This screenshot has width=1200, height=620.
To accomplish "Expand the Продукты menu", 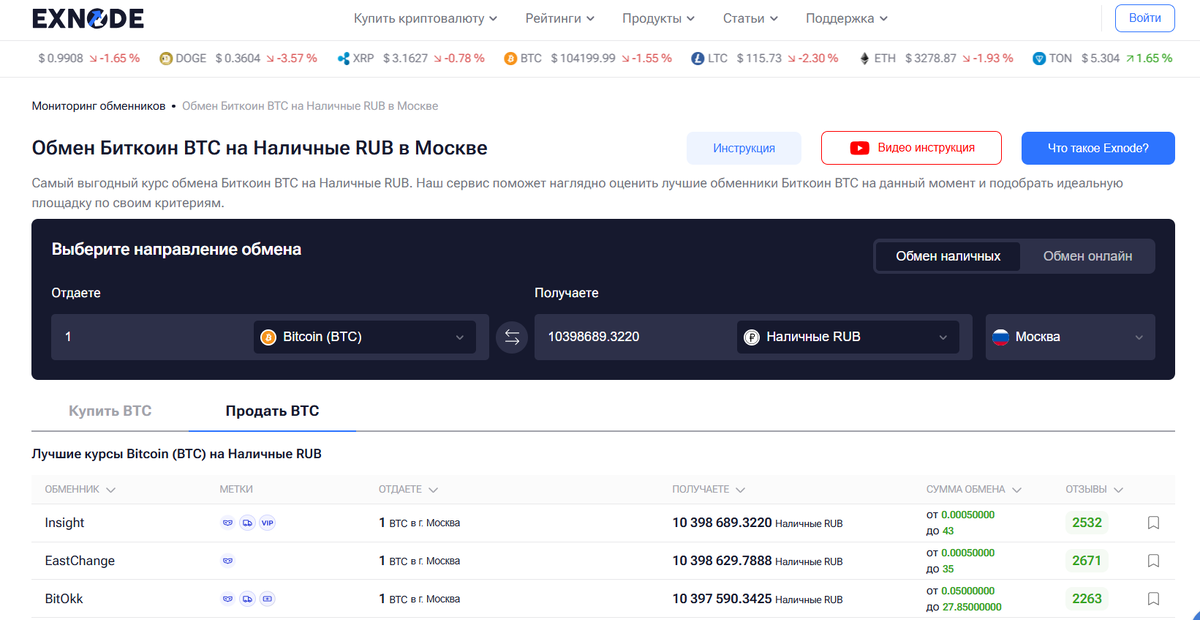I will coord(658,18).
